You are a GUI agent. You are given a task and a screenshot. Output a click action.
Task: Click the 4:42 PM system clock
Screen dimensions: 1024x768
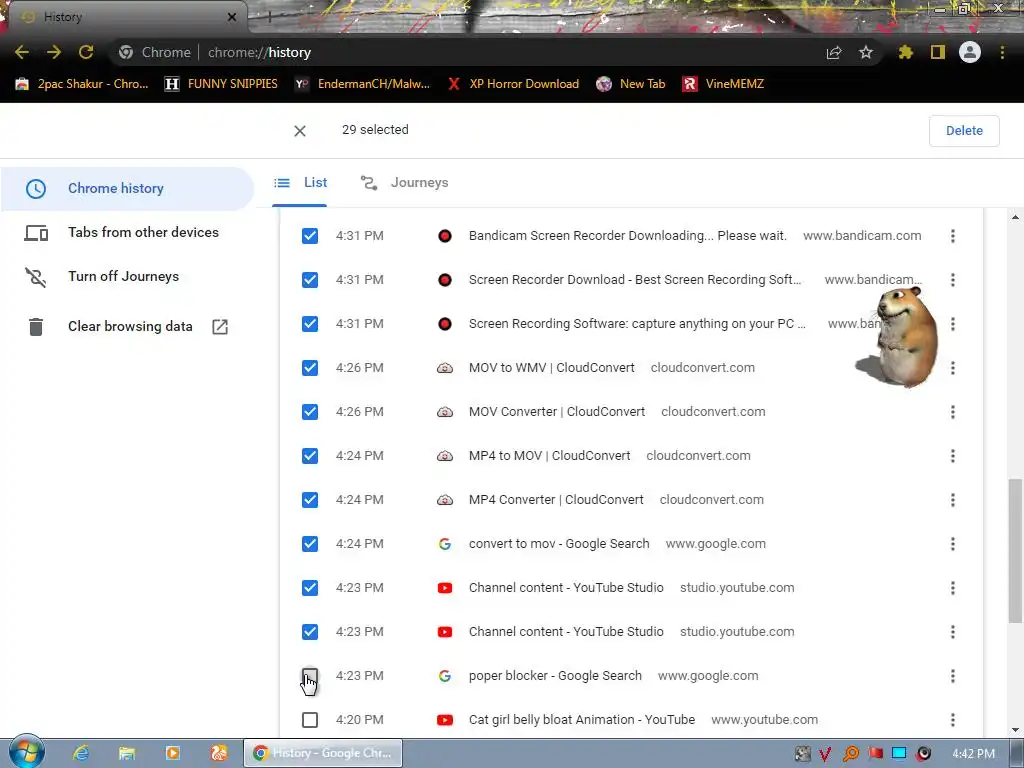coord(974,754)
